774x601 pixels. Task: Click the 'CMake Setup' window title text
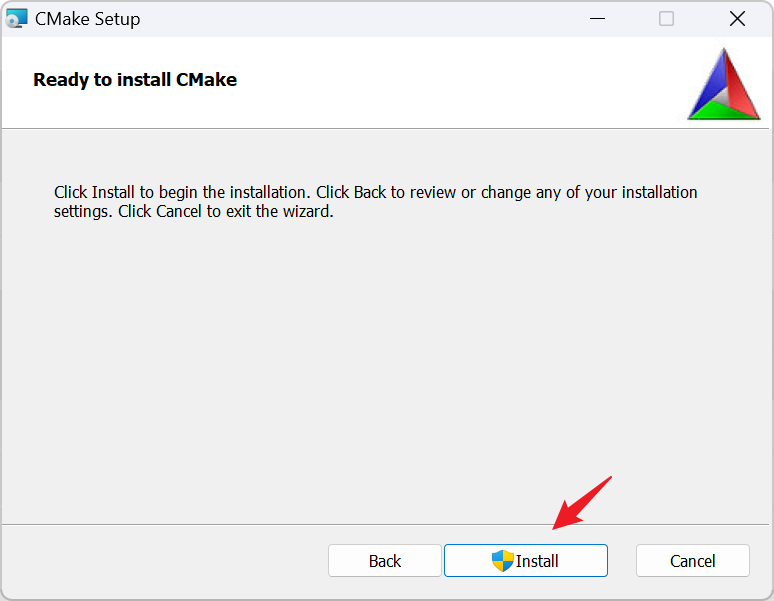[x=87, y=19]
